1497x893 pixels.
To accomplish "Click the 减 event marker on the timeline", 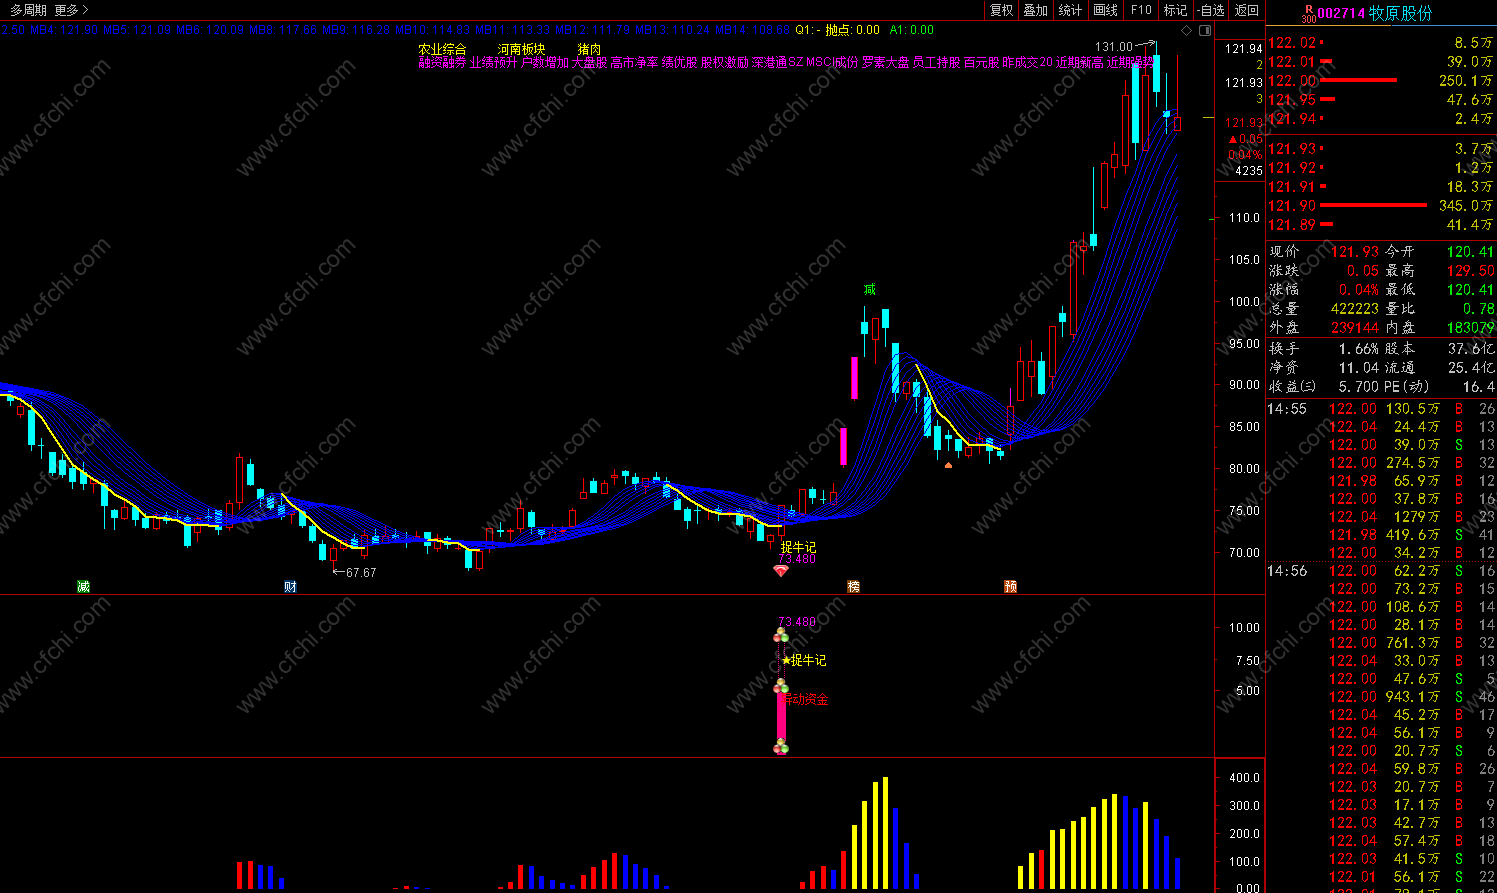I will click(84, 587).
